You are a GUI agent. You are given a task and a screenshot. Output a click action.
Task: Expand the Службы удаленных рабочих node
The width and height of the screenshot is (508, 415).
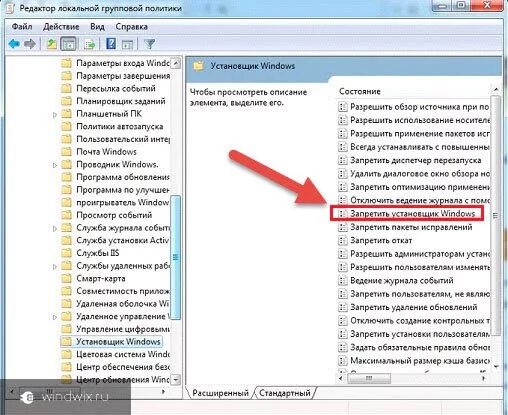coord(55,266)
